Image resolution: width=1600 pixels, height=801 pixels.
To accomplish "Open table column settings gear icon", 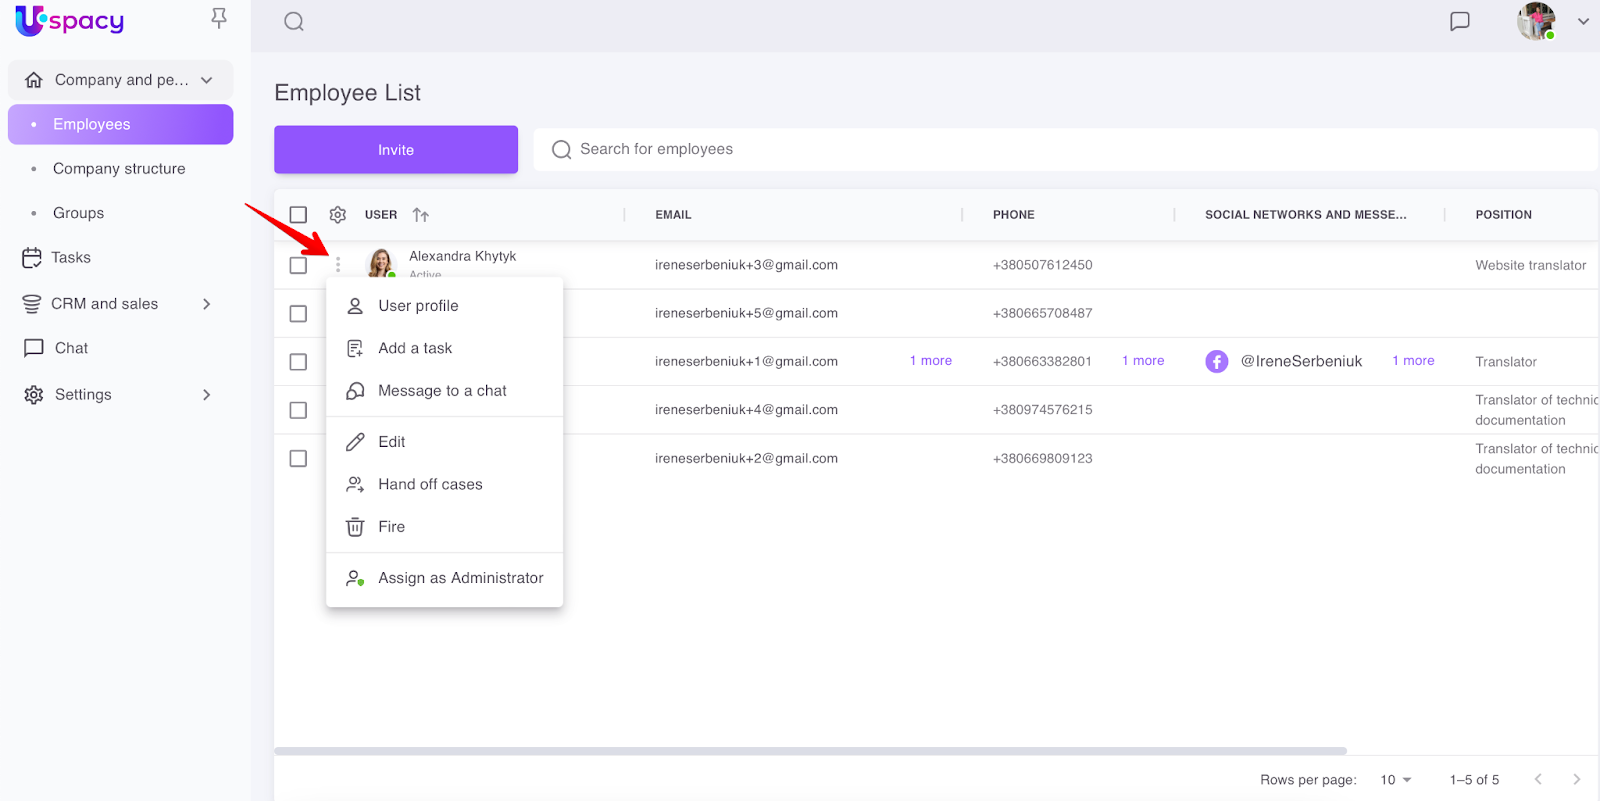I will (x=338, y=215).
